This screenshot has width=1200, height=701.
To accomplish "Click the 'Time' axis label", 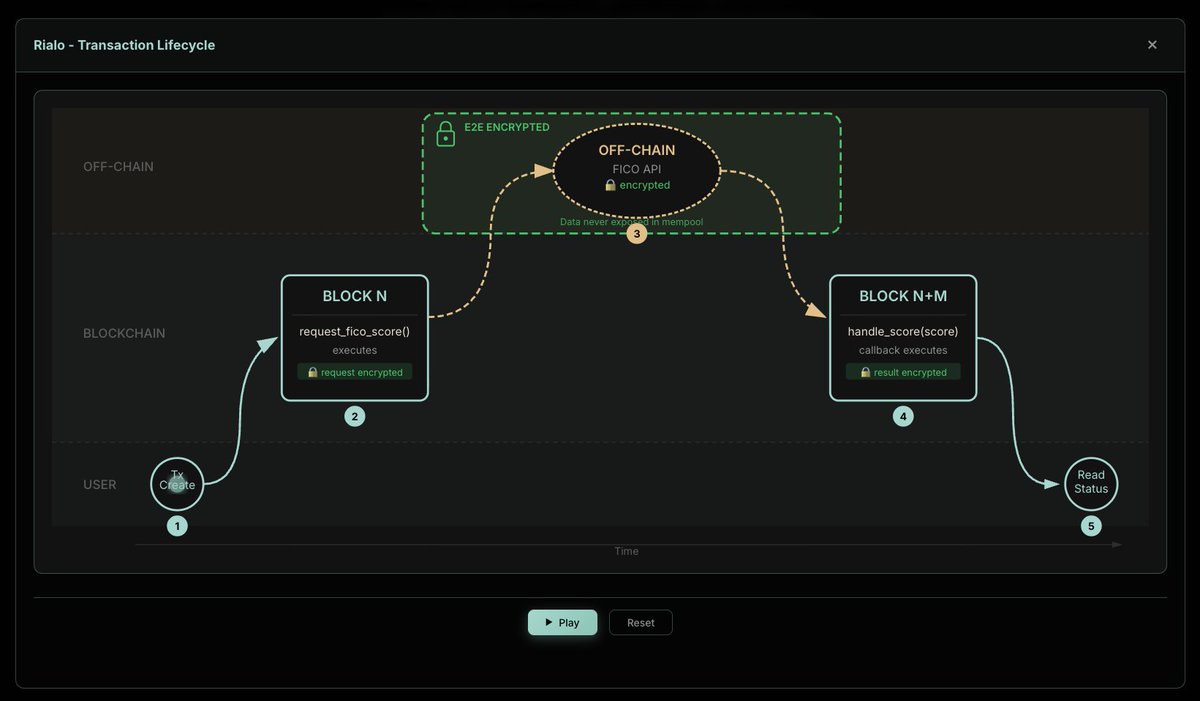I will (x=626, y=551).
